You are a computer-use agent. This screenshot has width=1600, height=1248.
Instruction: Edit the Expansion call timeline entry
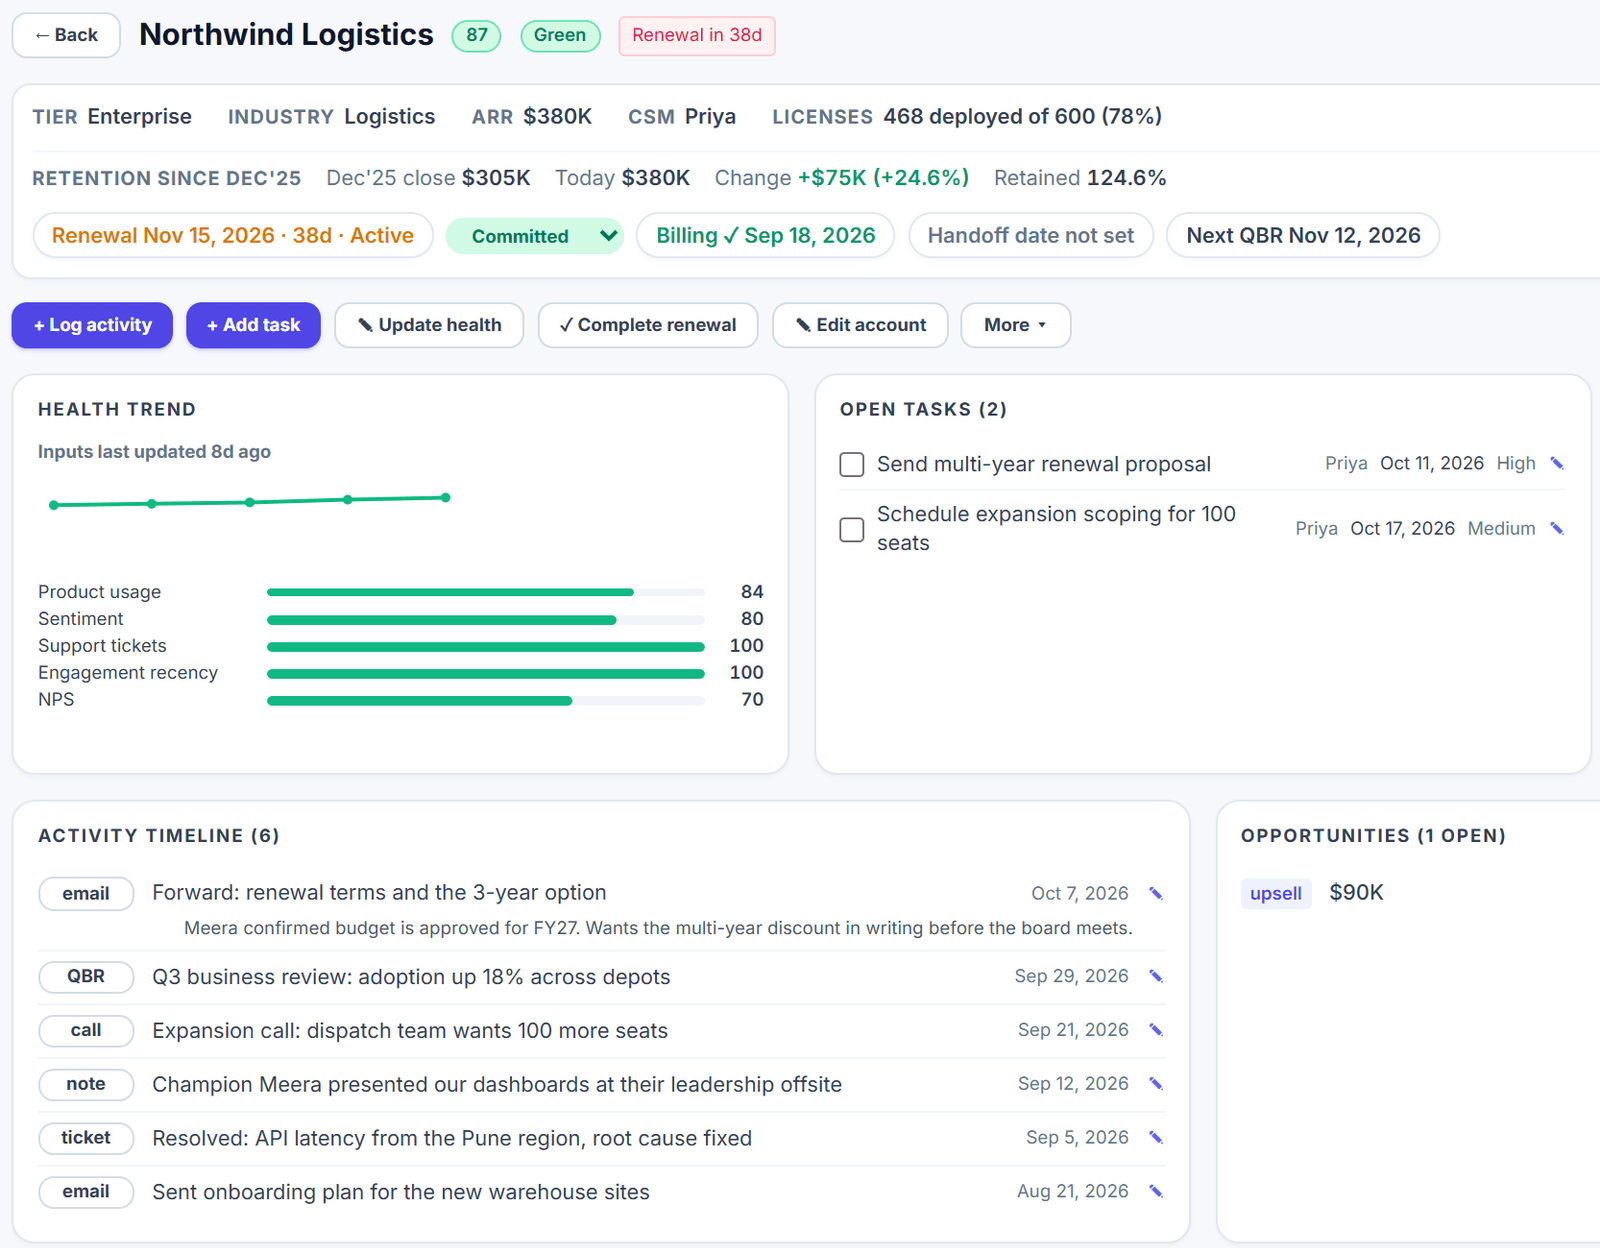[1156, 1030]
